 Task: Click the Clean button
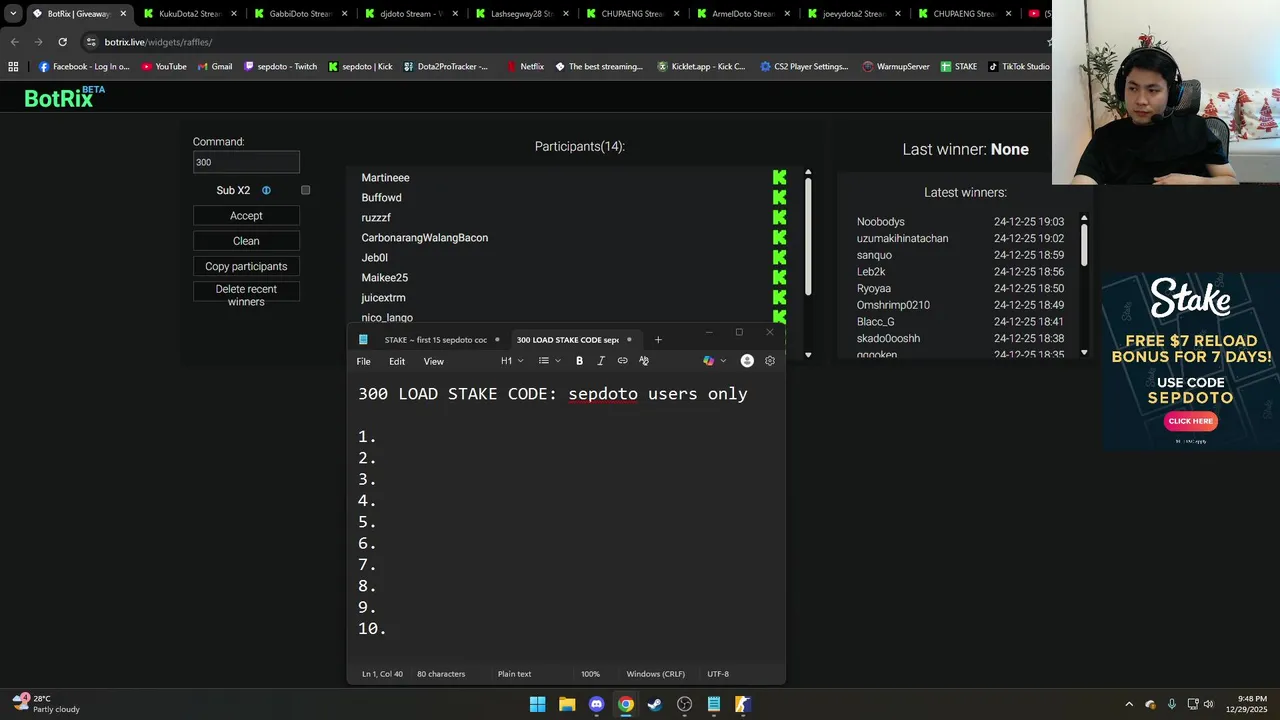[x=246, y=241]
